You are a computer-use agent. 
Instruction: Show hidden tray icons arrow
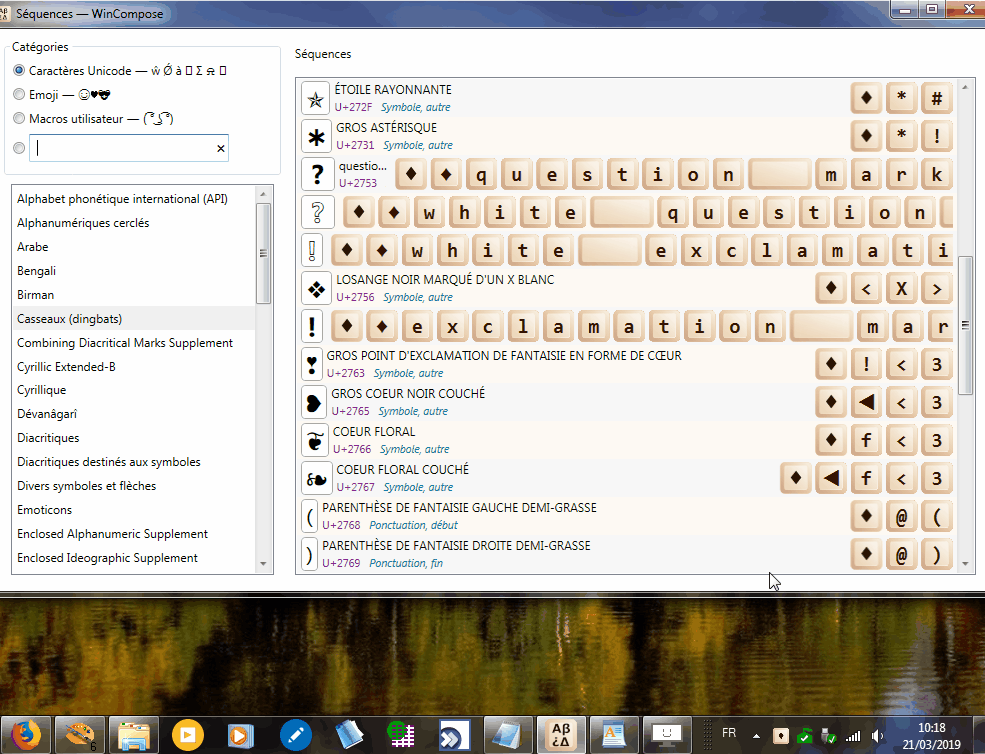(x=756, y=736)
